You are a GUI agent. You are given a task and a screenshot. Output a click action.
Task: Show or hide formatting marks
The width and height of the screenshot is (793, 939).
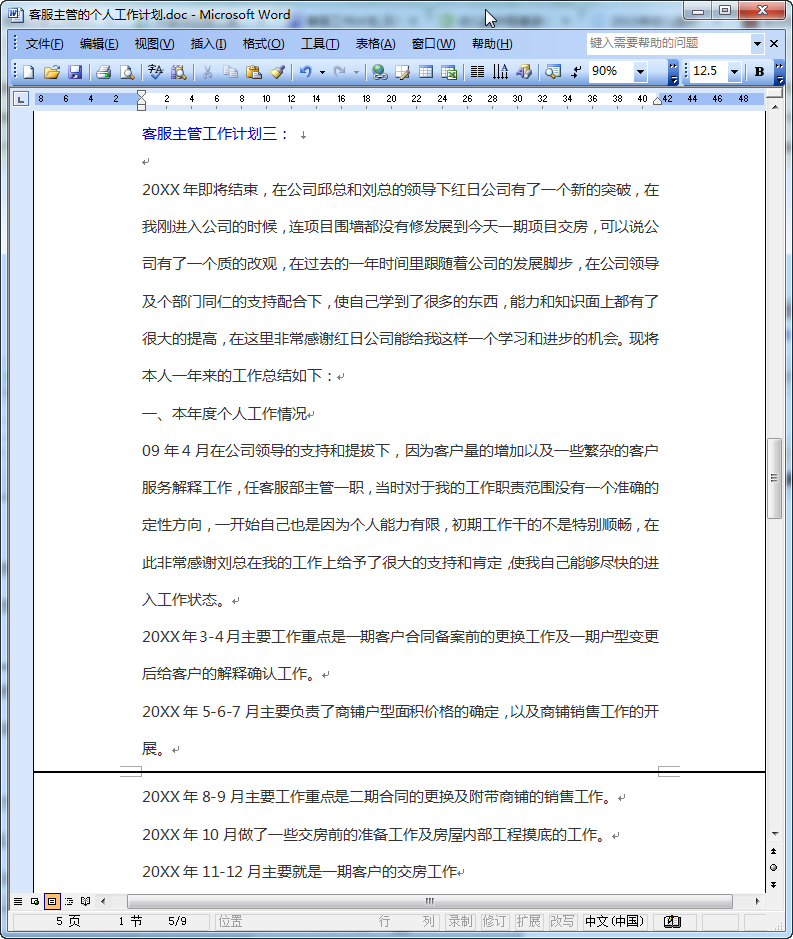point(576,72)
